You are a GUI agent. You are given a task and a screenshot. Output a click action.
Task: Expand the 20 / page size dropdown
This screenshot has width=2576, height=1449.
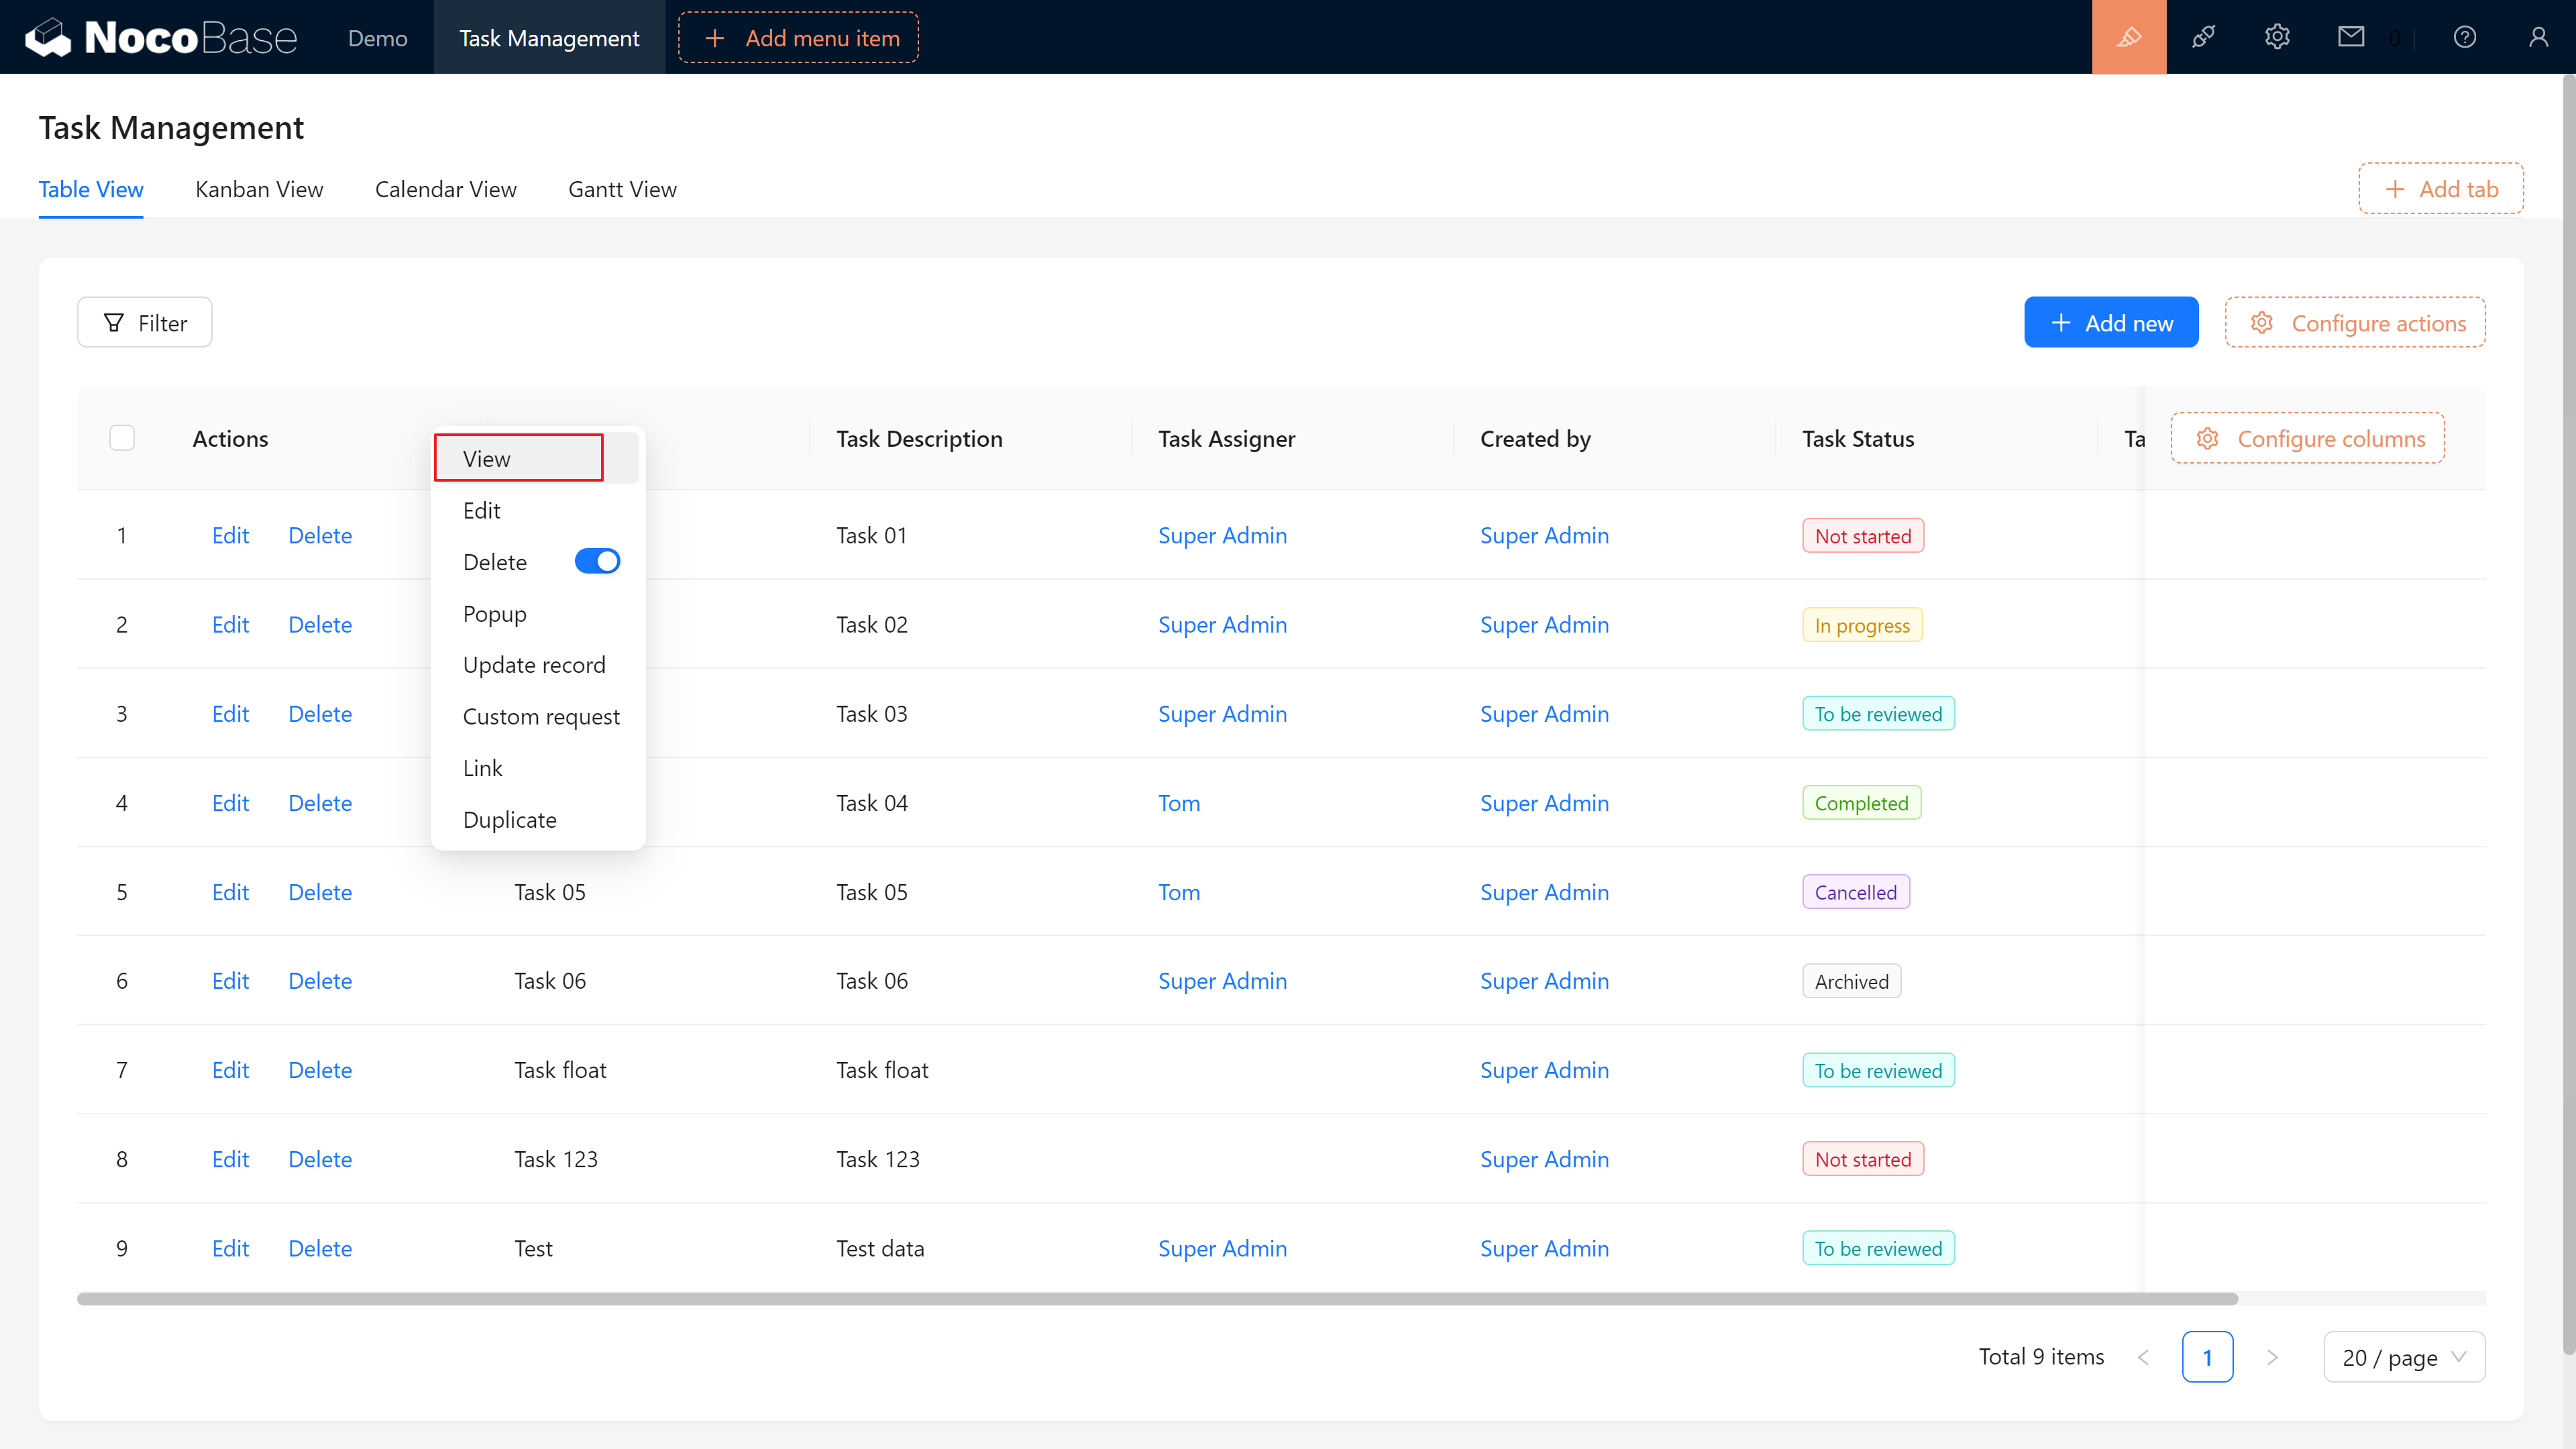click(2403, 1357)
